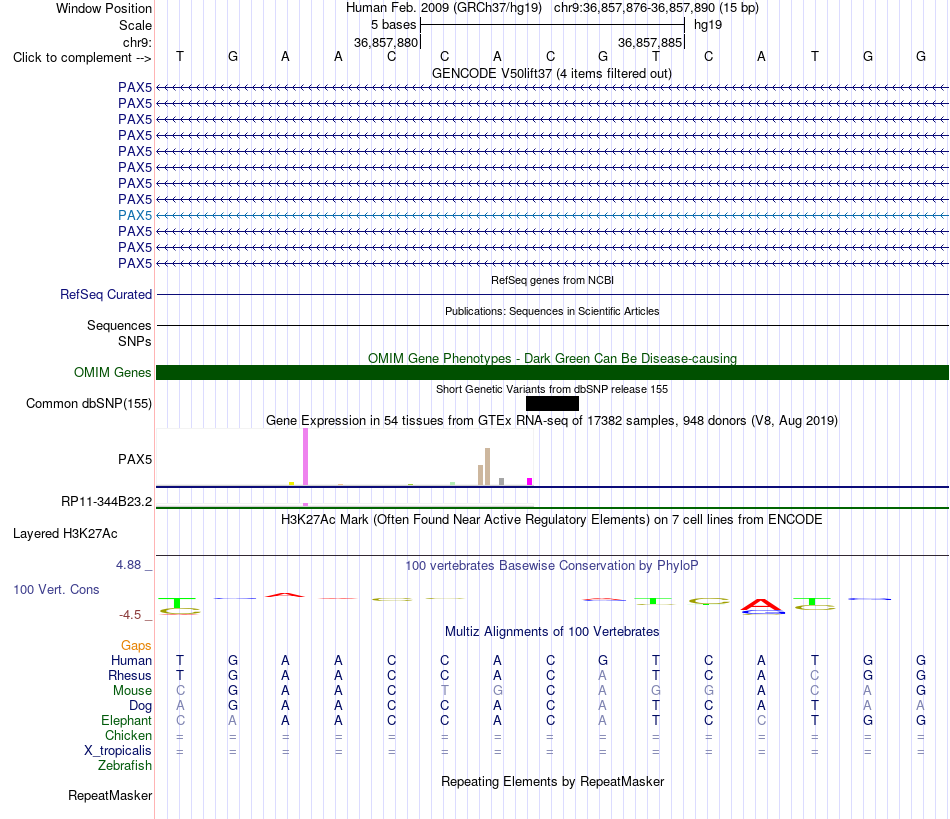950x819 pixels.
Task: Select the 'Scale' track label
Action: (x=135, y=25)
